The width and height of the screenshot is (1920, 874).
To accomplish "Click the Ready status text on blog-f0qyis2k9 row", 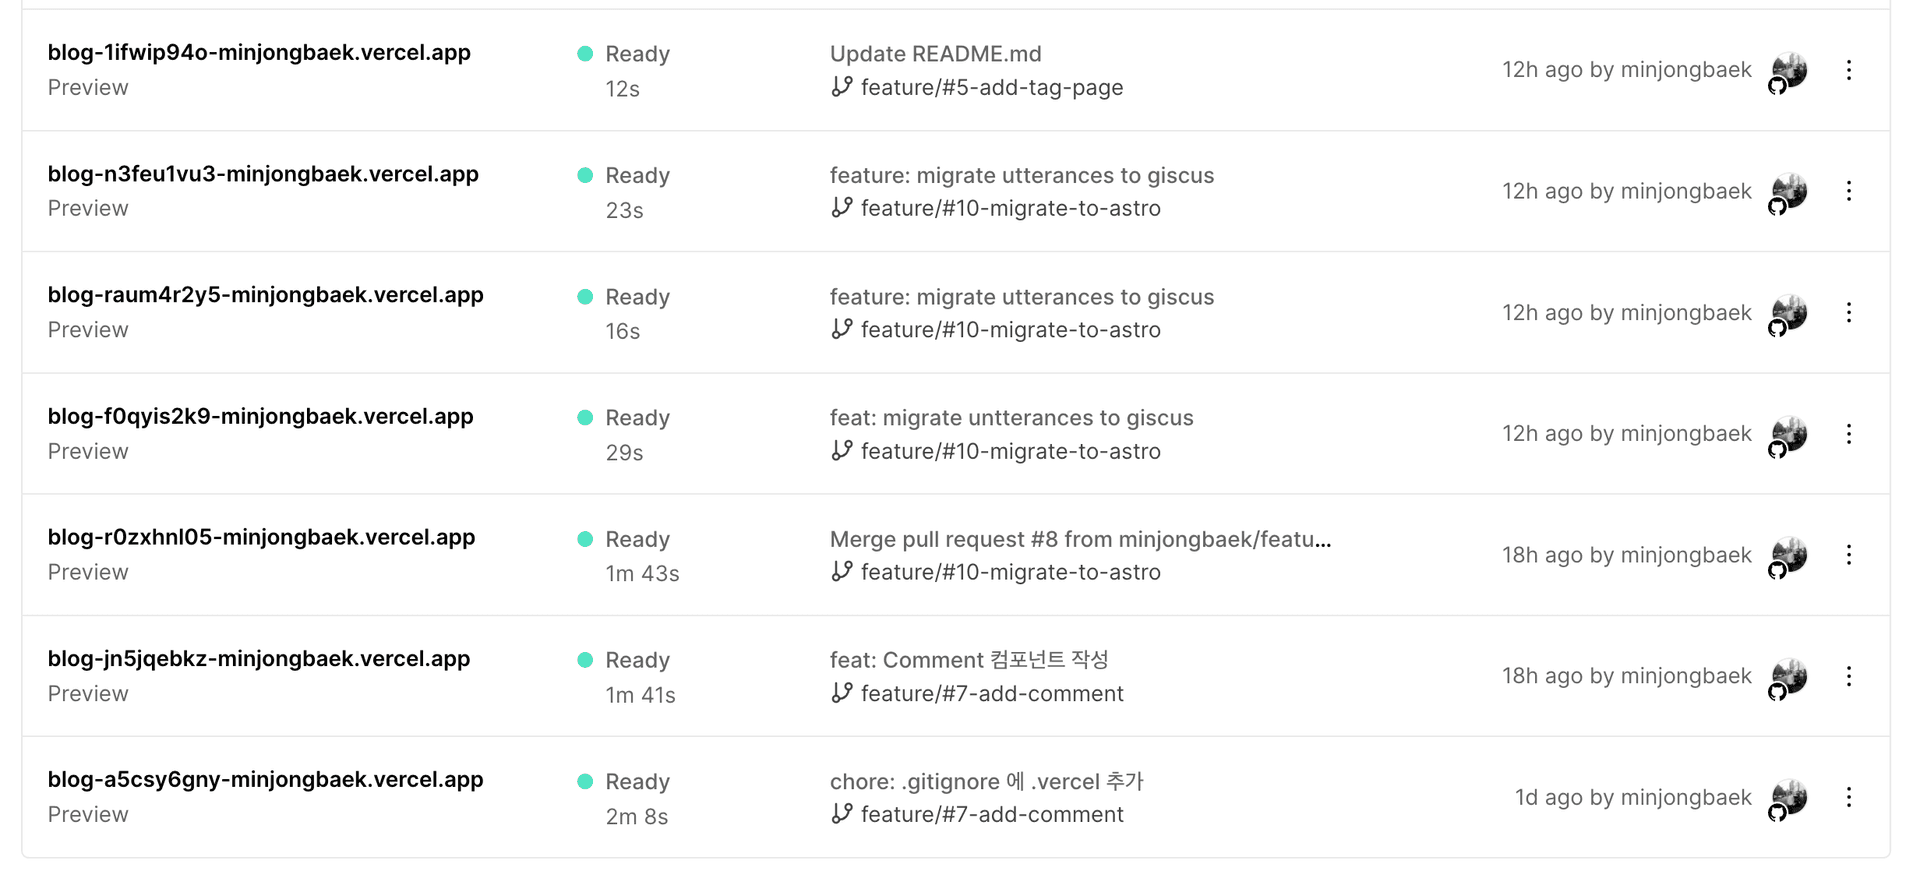I will 637,417.
